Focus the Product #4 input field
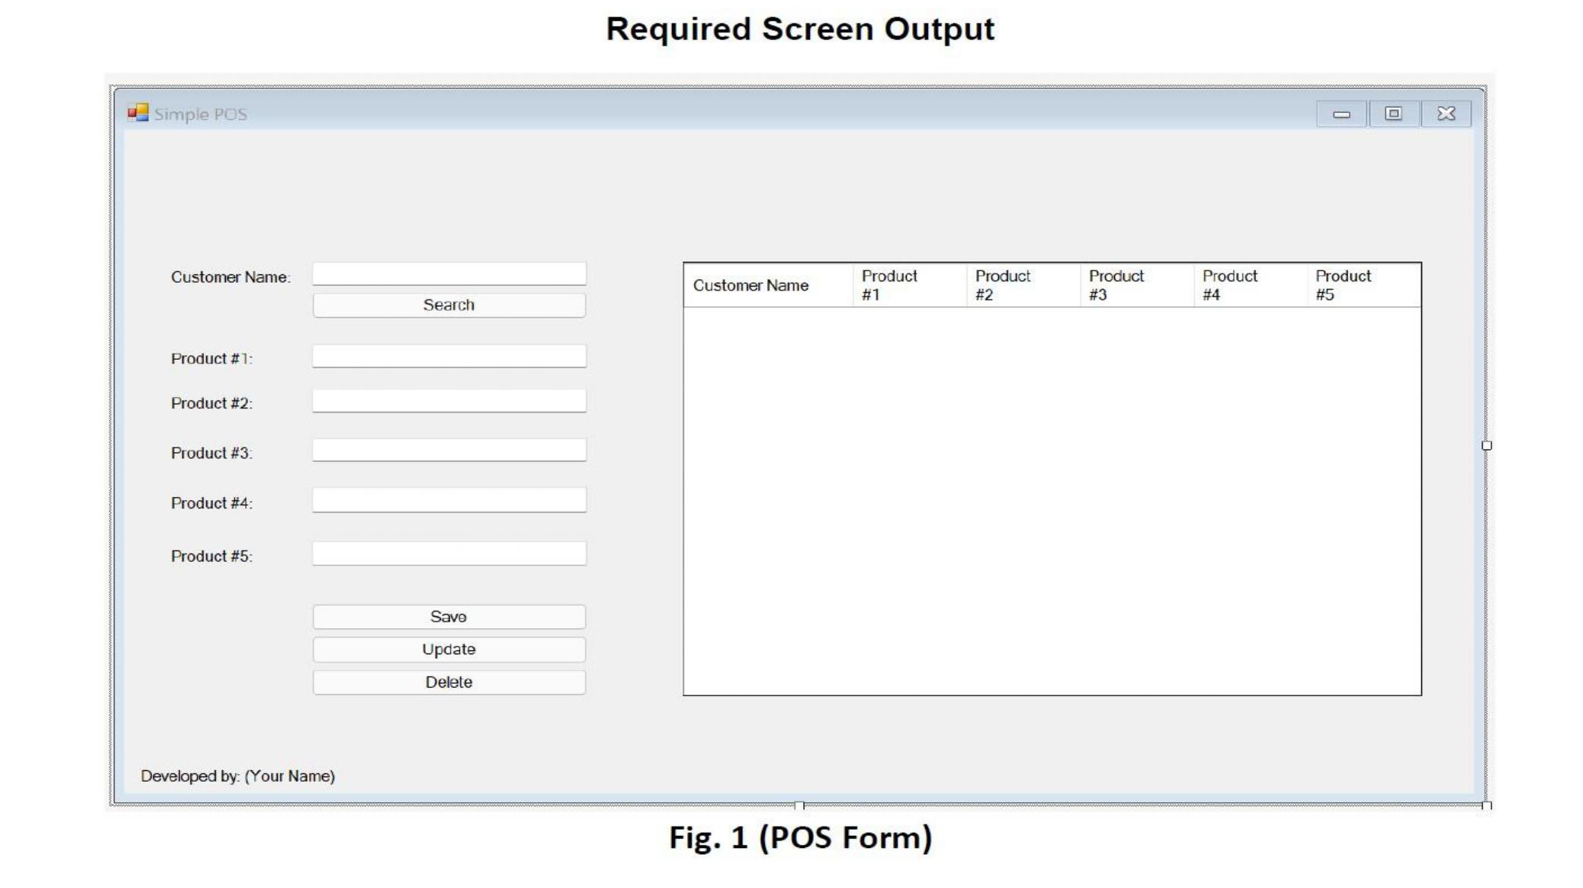The width and height of the screenshot is (1583, 888). [x=449, y=500]
